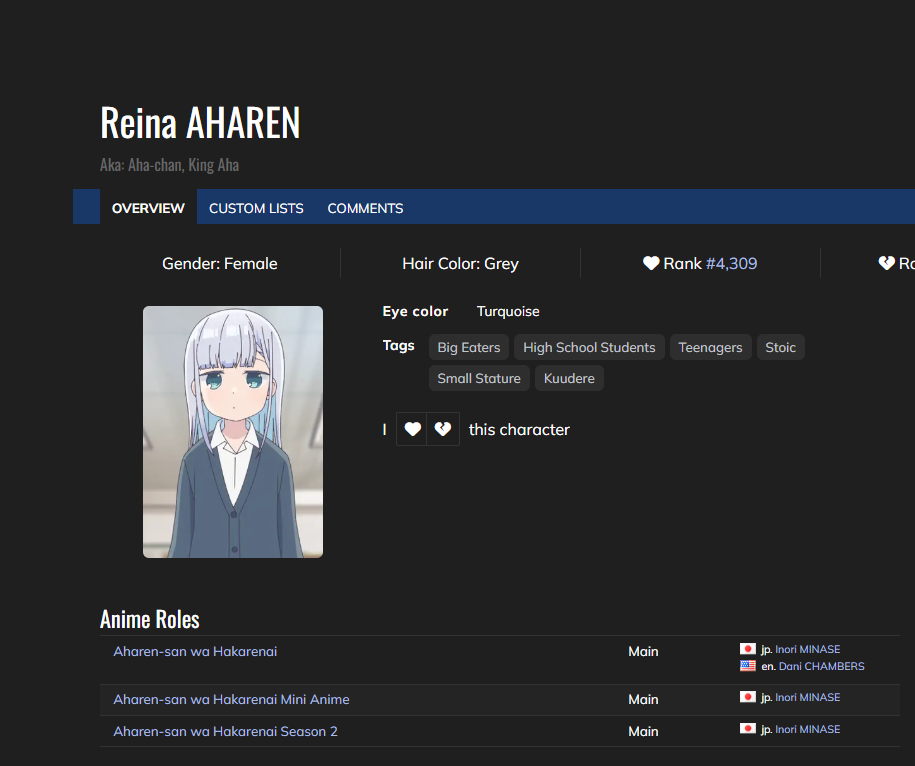Open voice actor Dani CHAMBERS page
The image size is (915, 766).
821,666
